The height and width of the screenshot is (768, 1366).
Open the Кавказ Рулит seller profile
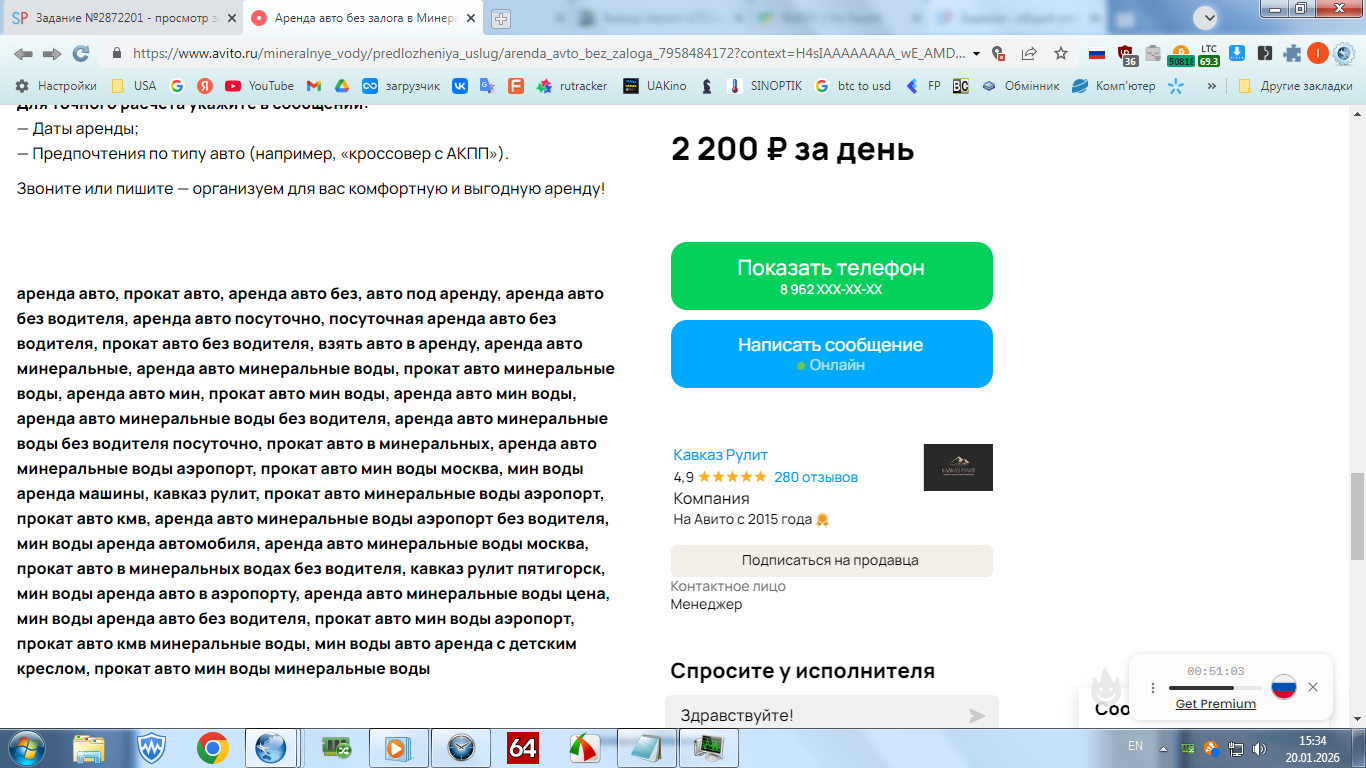[x=720, y=455]
